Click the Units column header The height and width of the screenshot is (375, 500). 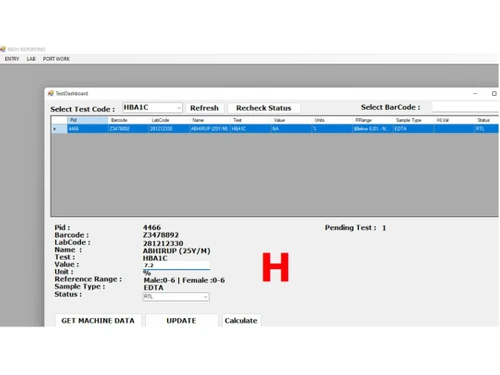(332, 120)
